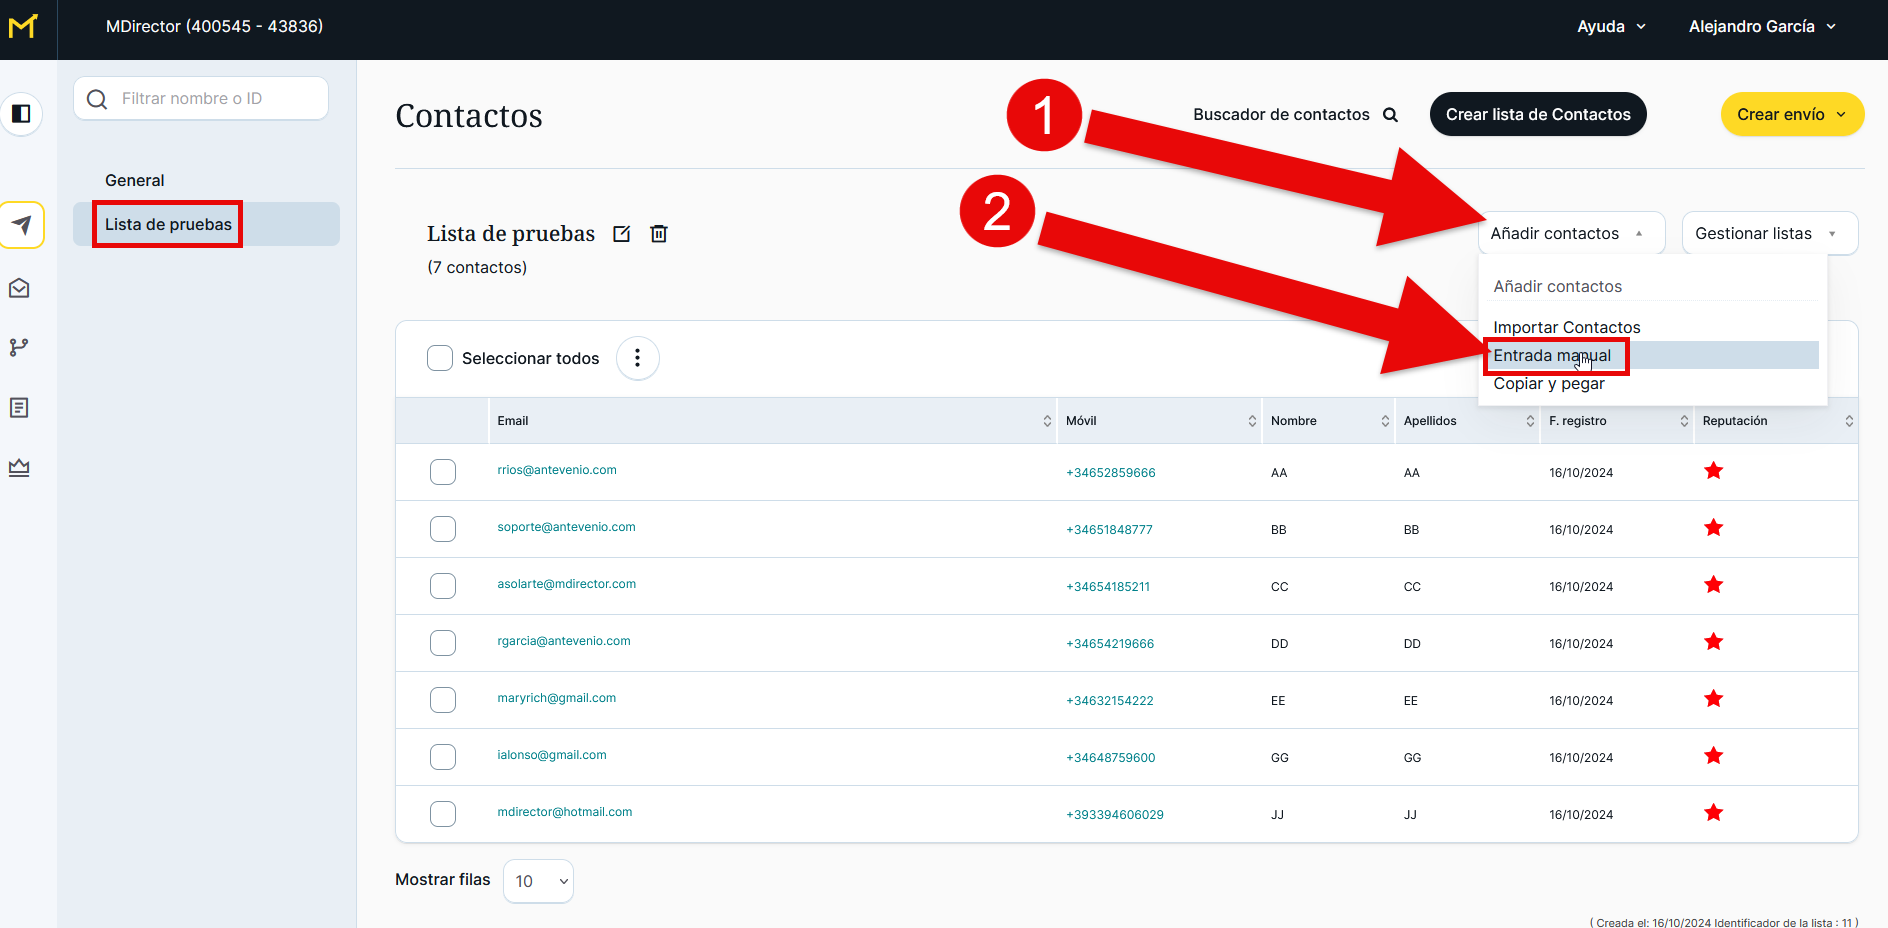Open the envelope email icon in sidebar
The width and height of the screenshot is (1888, 928).
click(19, 288)
